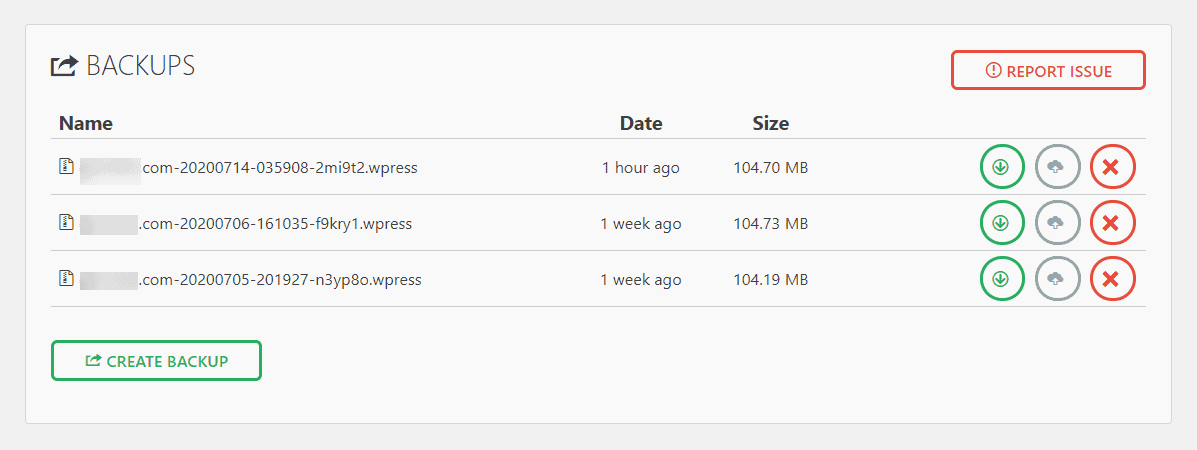Delete the 20200705-201927 backup
The height and width of the screenshot is (450, 1197).
pyautogui.click(x=1112, y=279)
